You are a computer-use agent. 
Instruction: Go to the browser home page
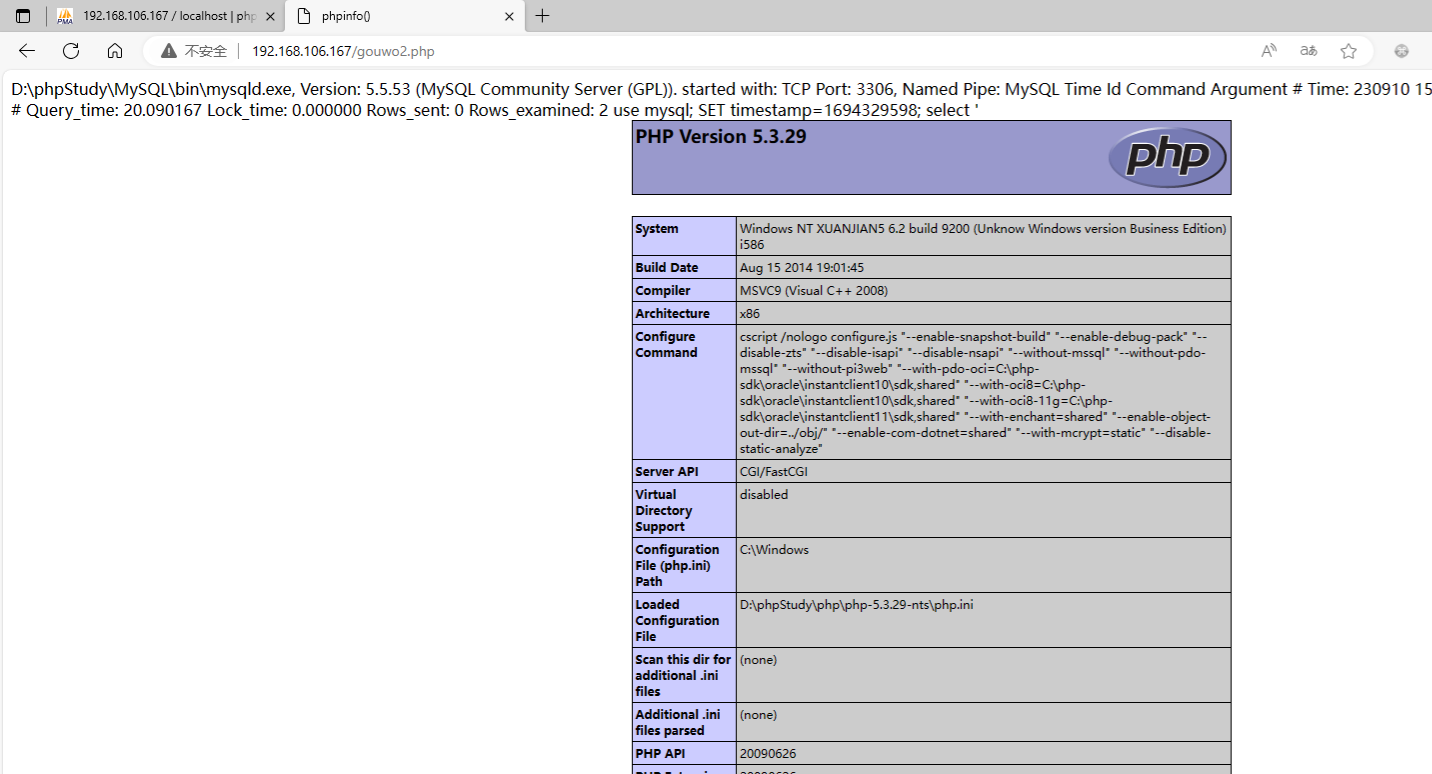[115, 51]
